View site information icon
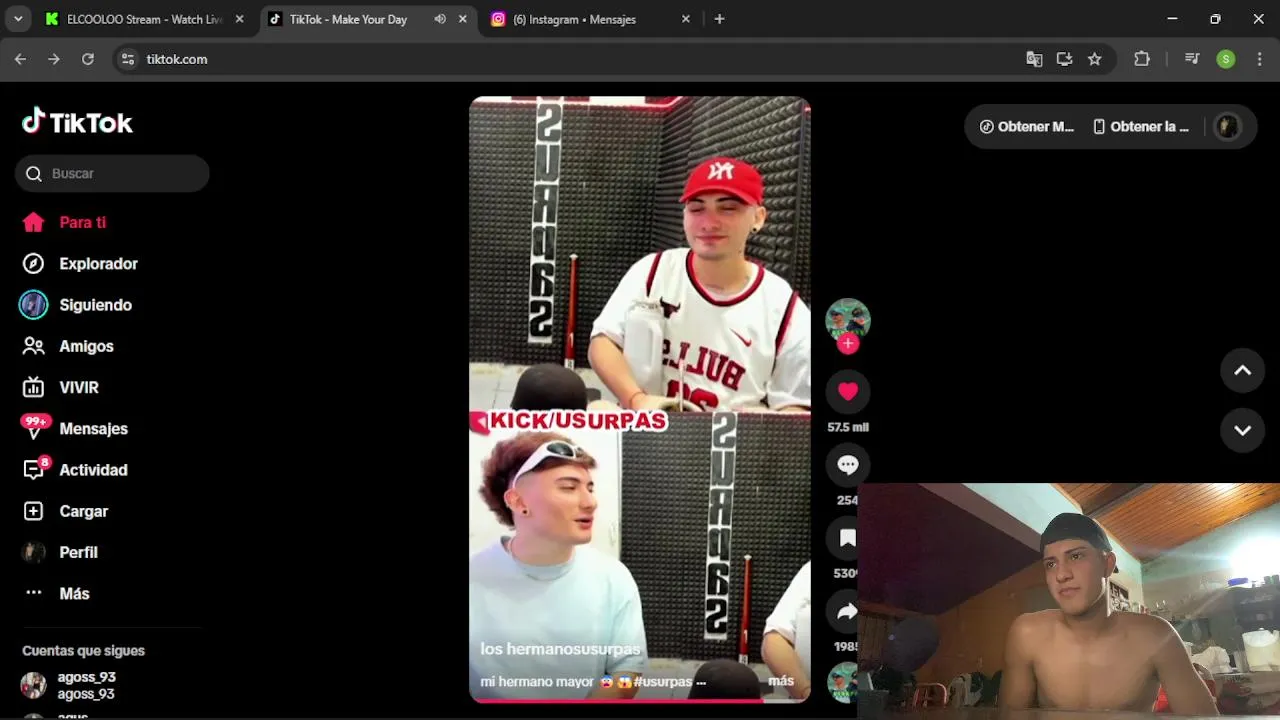 tap(127, 59)
